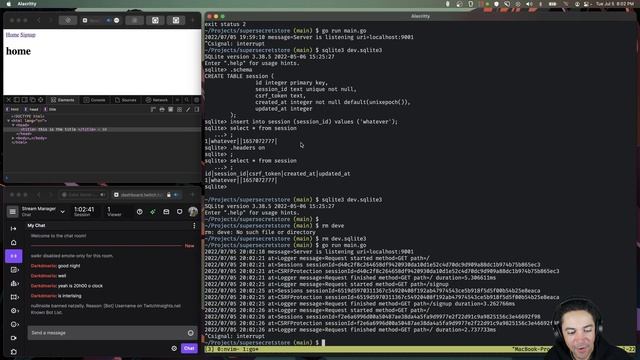Switch to the Network tab in Web Inspector
This screenshot has height=360, width=640.
point(157,100)
